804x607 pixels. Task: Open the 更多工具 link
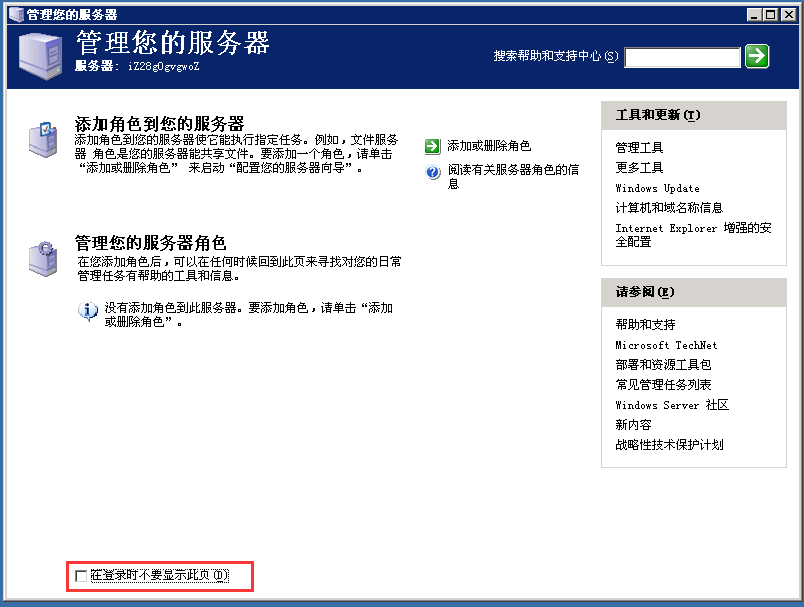(639, 168)
